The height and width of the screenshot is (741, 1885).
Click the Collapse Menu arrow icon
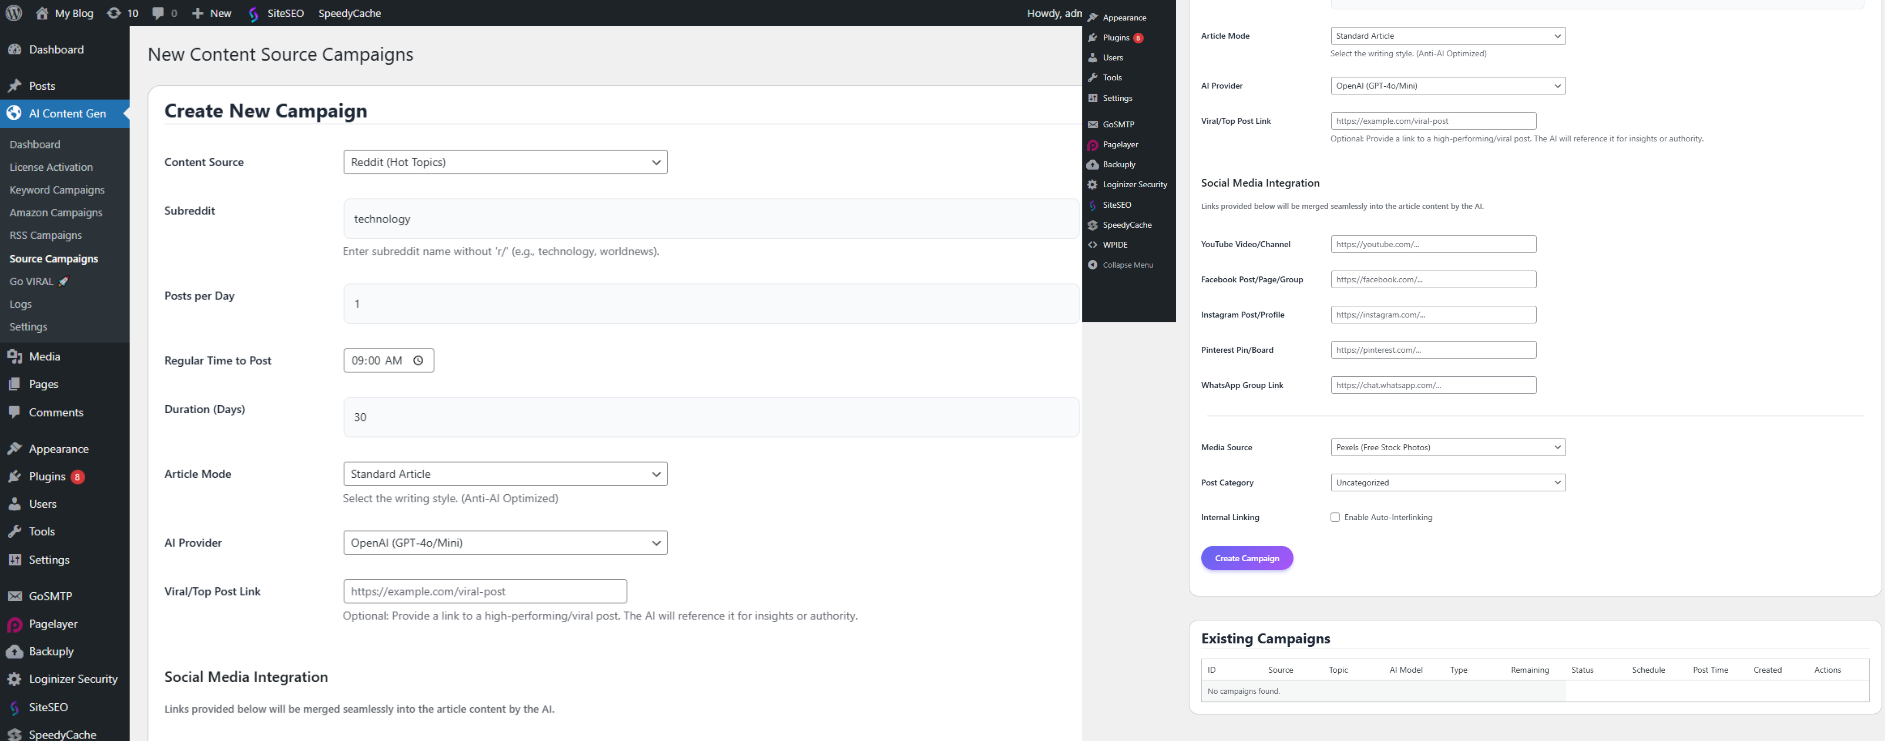(1092, 265)
